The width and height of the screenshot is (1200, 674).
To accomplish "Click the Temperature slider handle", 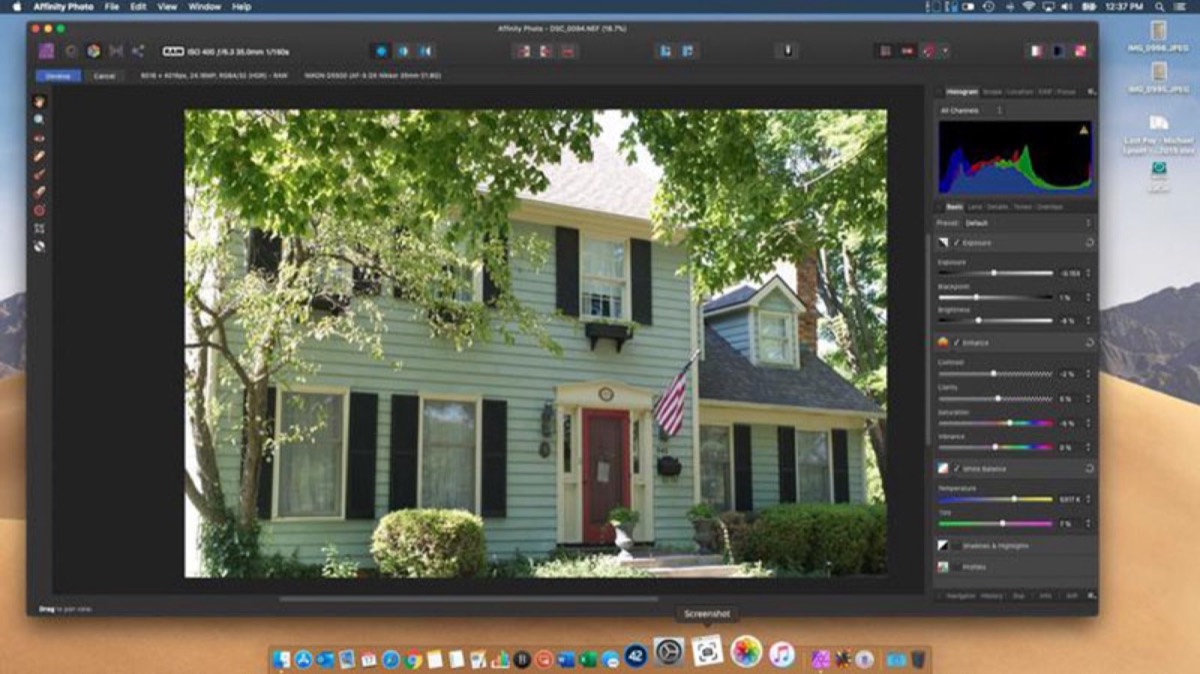I will click(1014, 498).
